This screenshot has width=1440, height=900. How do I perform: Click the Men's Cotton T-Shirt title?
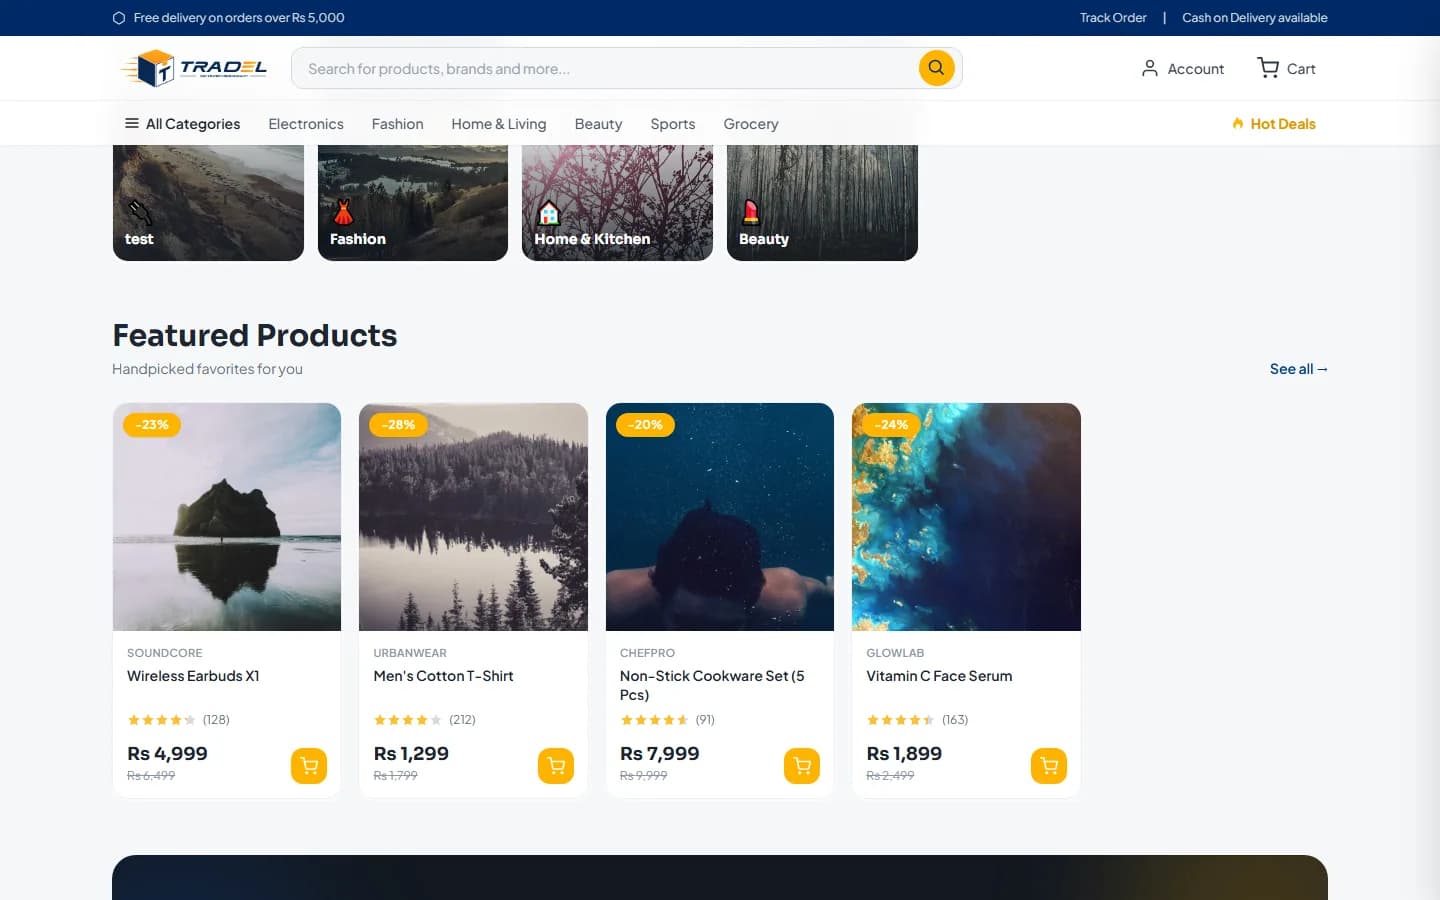443,676
